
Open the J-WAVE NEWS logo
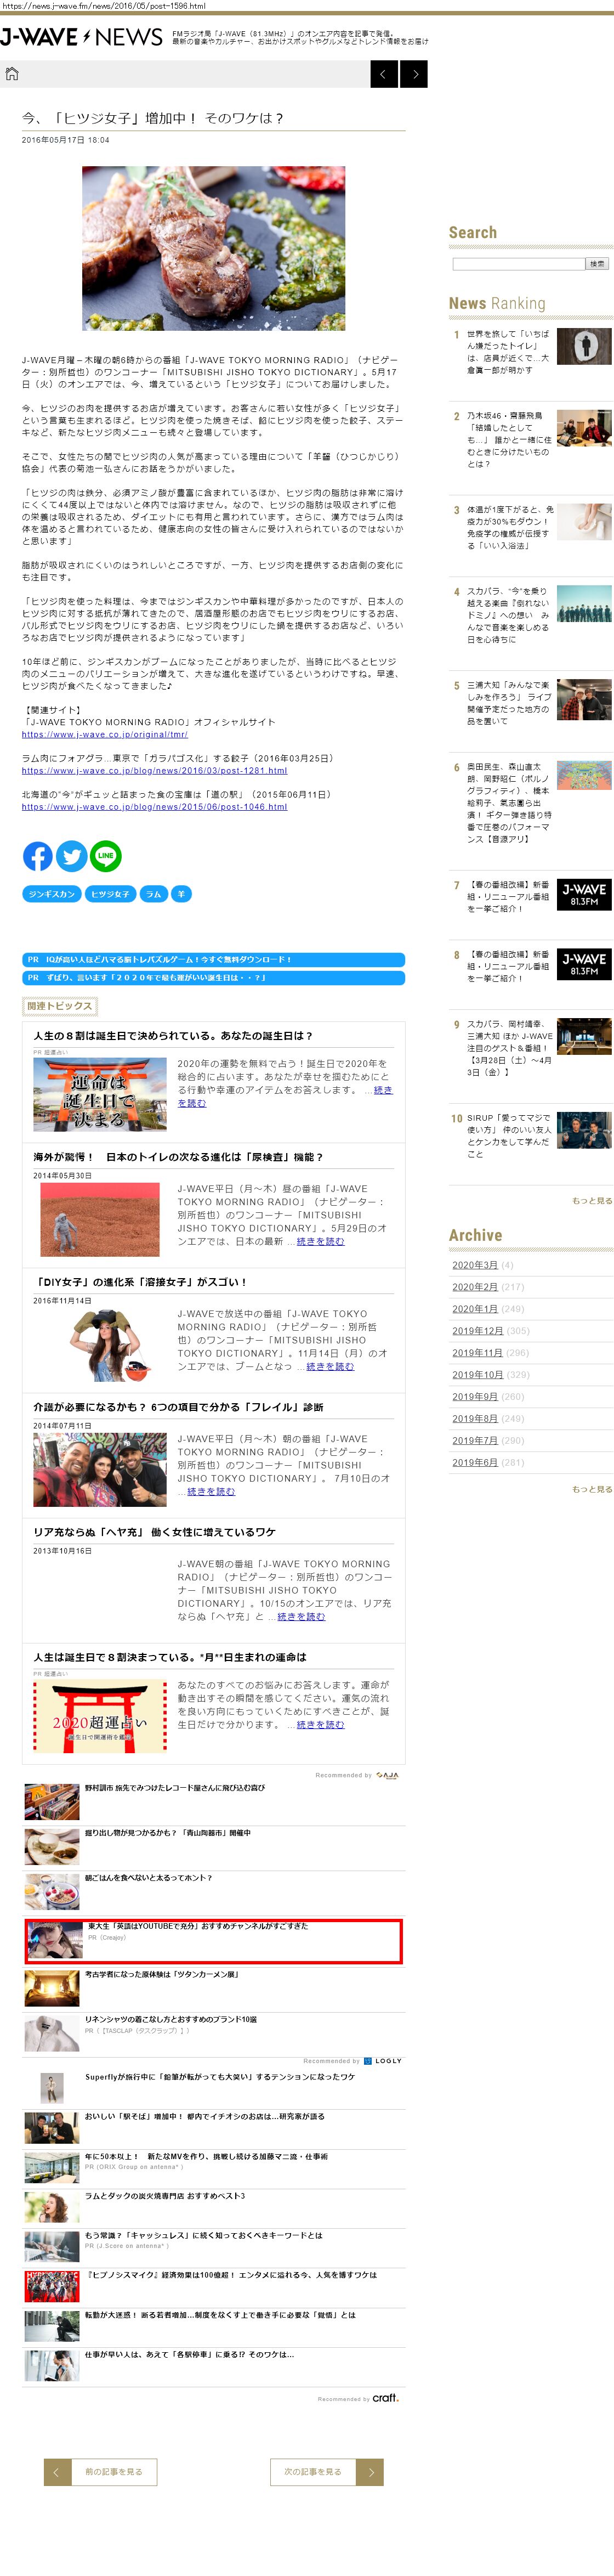point(81,38)
